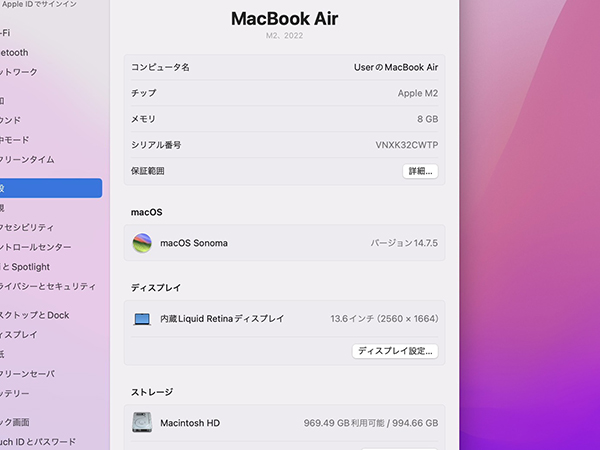Image resolution: width=600 pixels, height=450 pixels.
Task: Click the computer name field UserのMacBook Air
Action: click(x=396, y=67)
